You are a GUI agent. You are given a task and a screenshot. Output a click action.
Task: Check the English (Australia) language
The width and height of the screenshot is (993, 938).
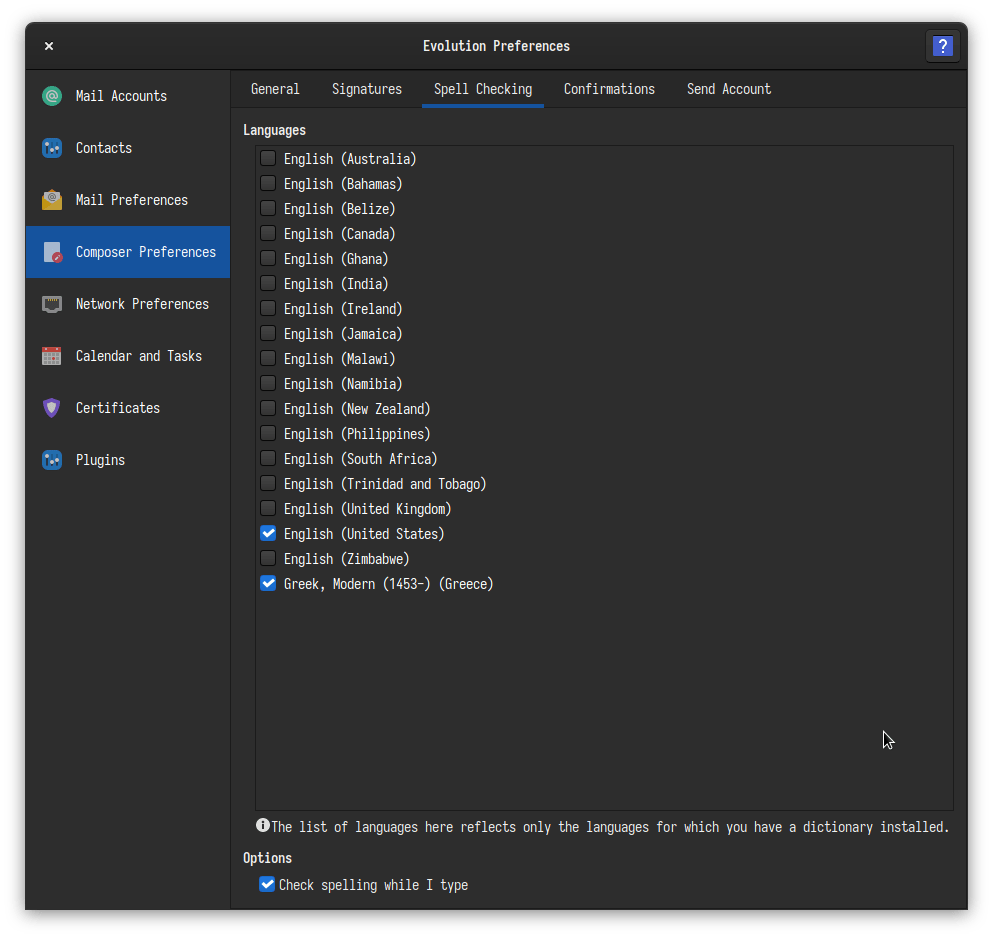click(268, 158)
